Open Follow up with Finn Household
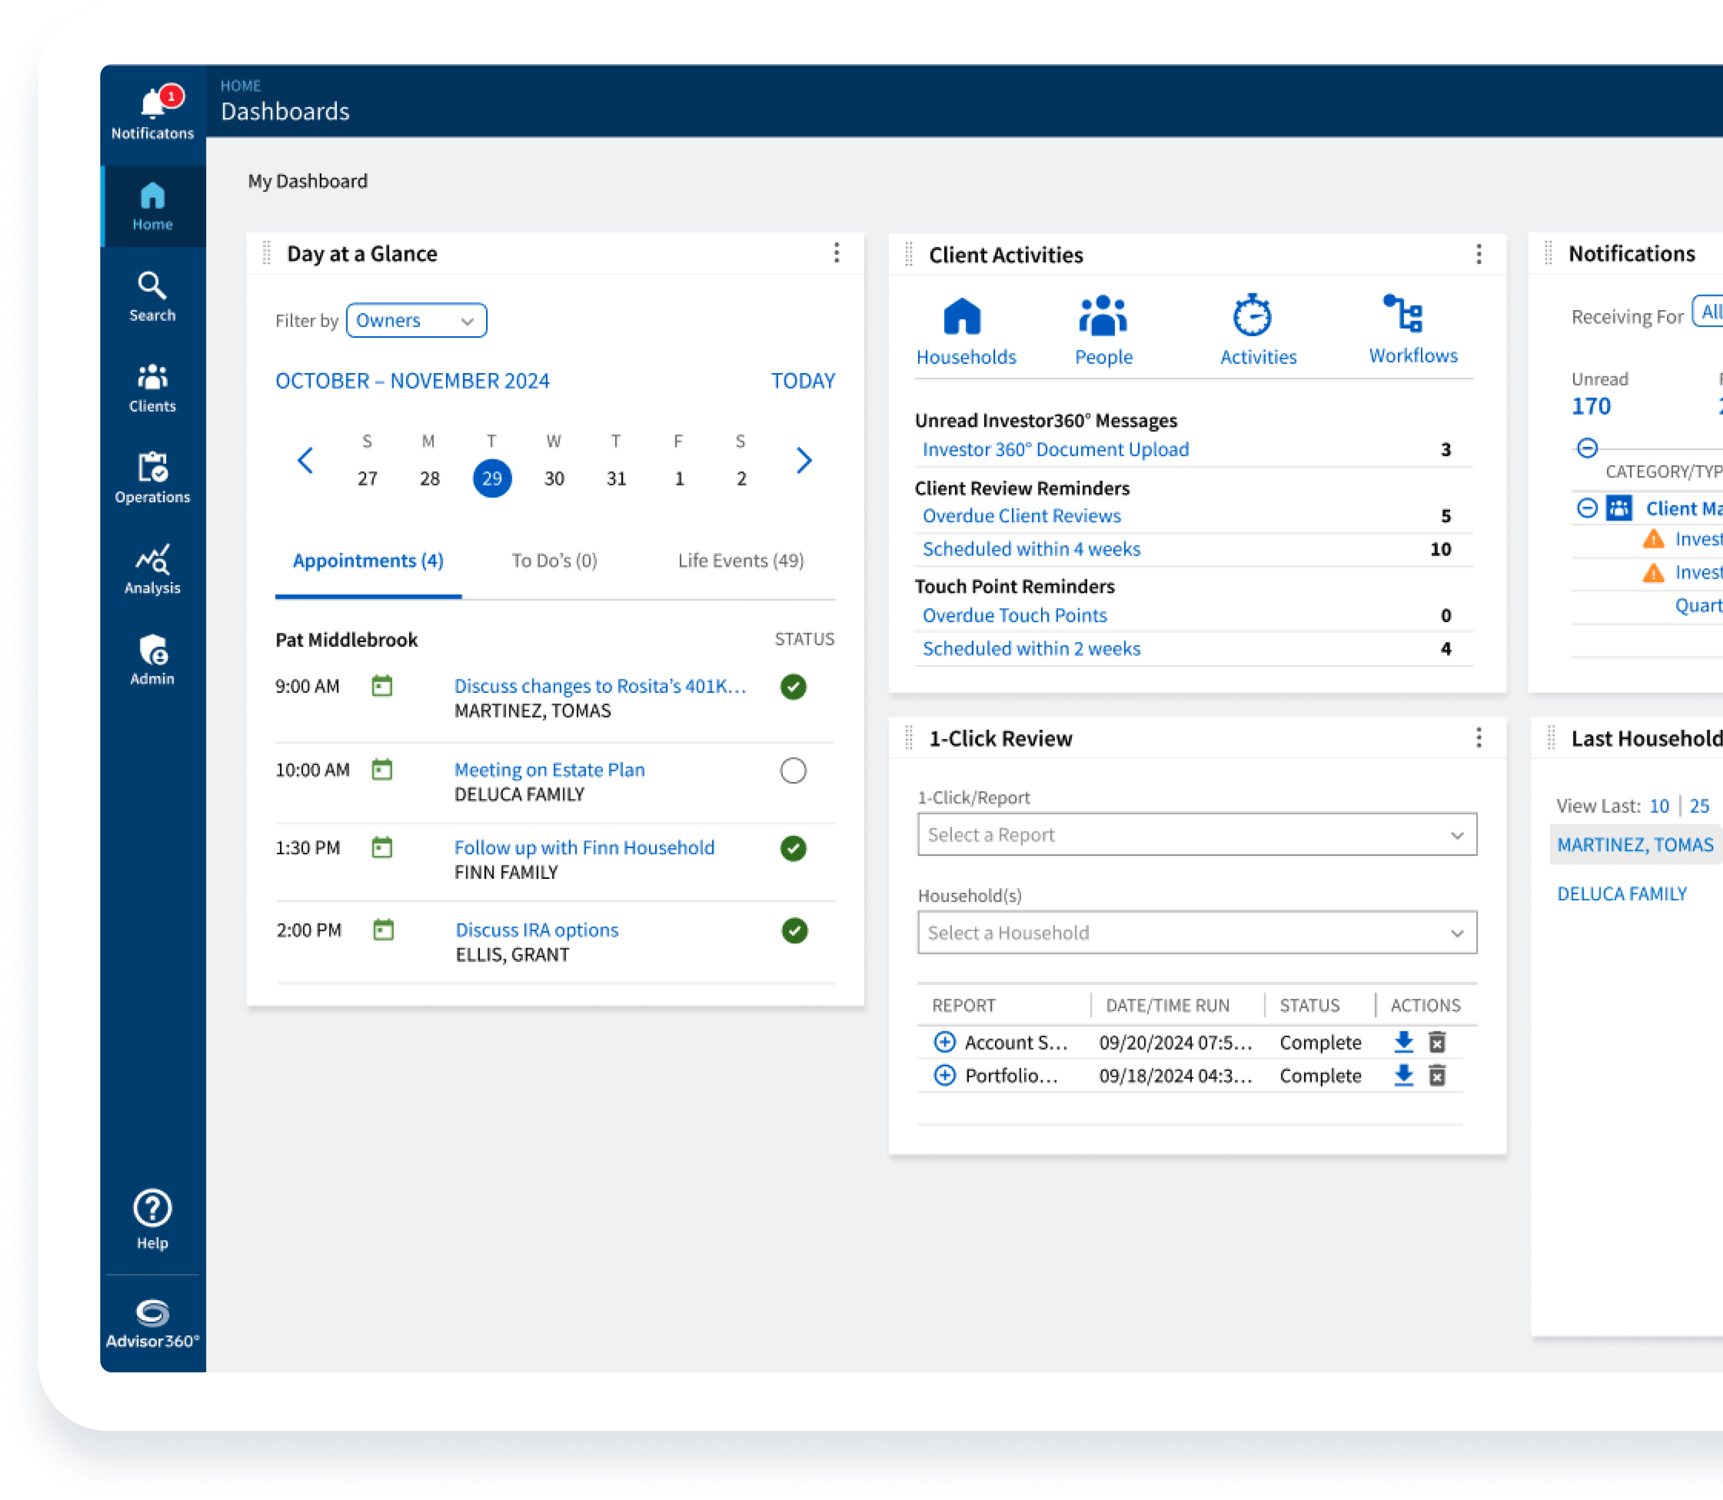The height and width of the screenshot is (1500, 1723). point(584,848)
